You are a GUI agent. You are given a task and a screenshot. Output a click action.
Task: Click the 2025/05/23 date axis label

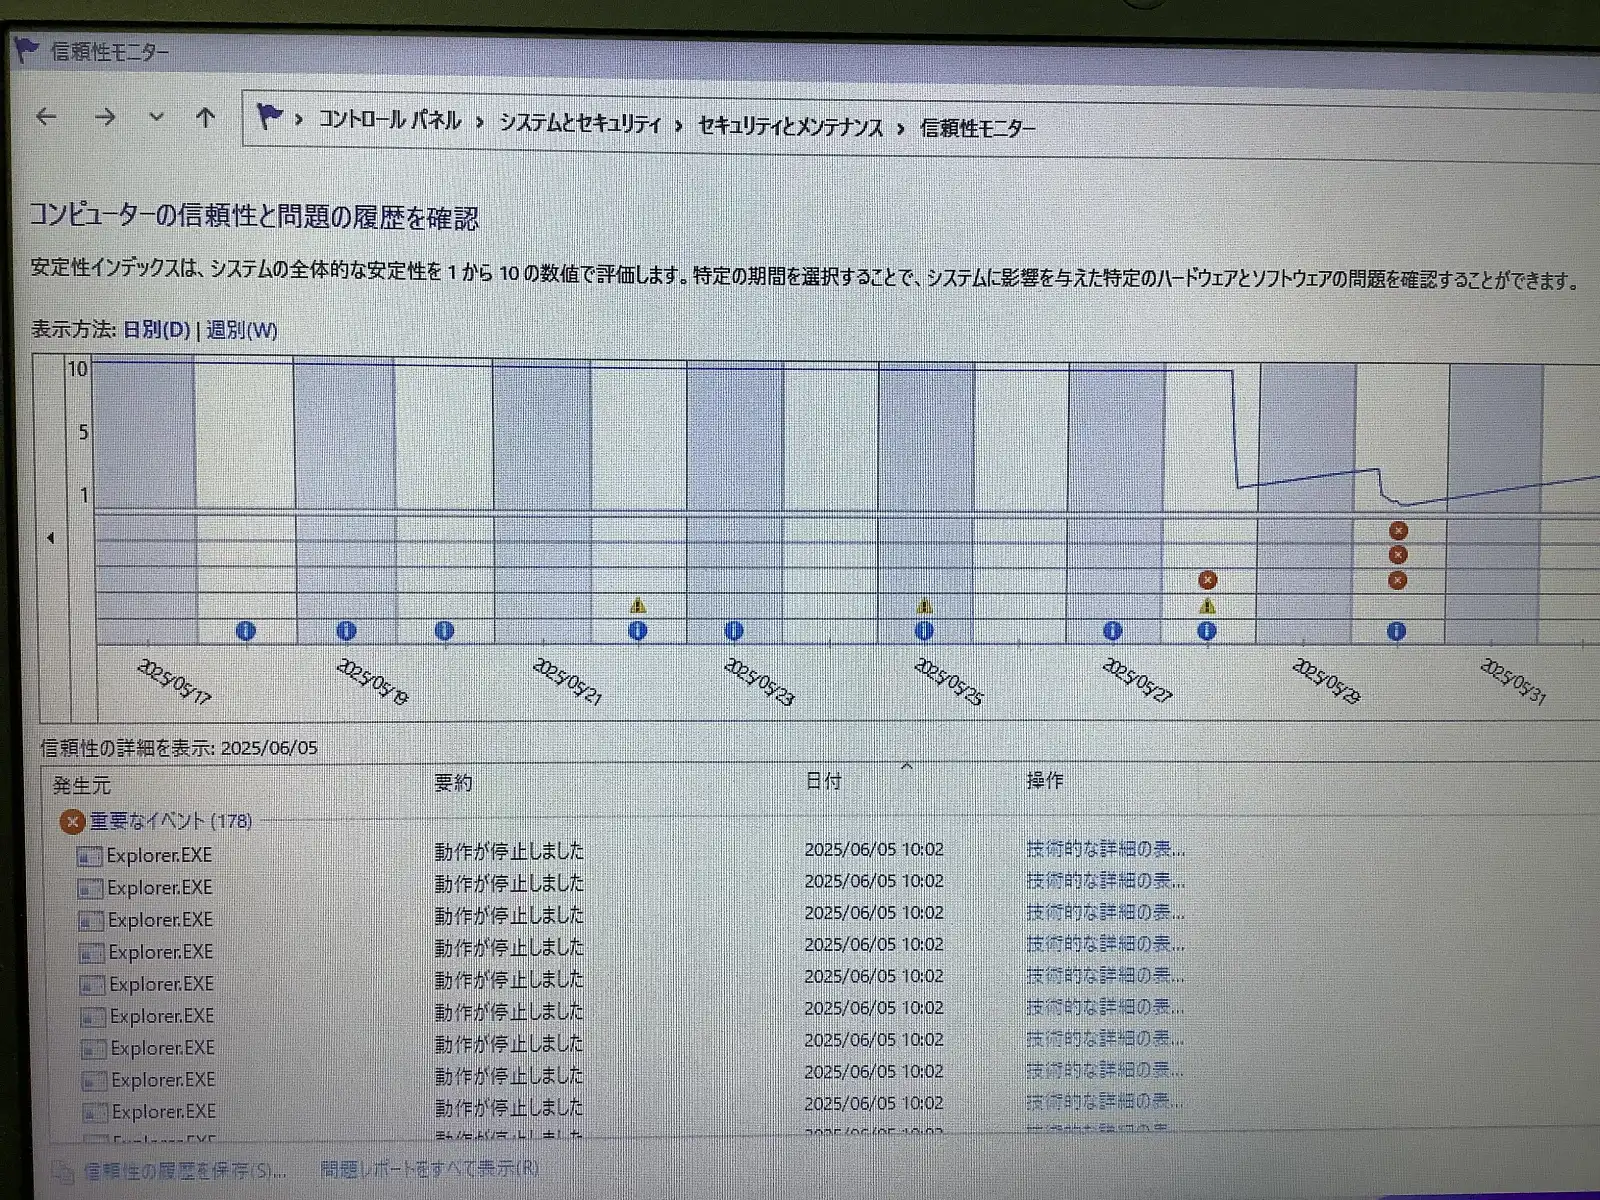[x=759, y=682]
